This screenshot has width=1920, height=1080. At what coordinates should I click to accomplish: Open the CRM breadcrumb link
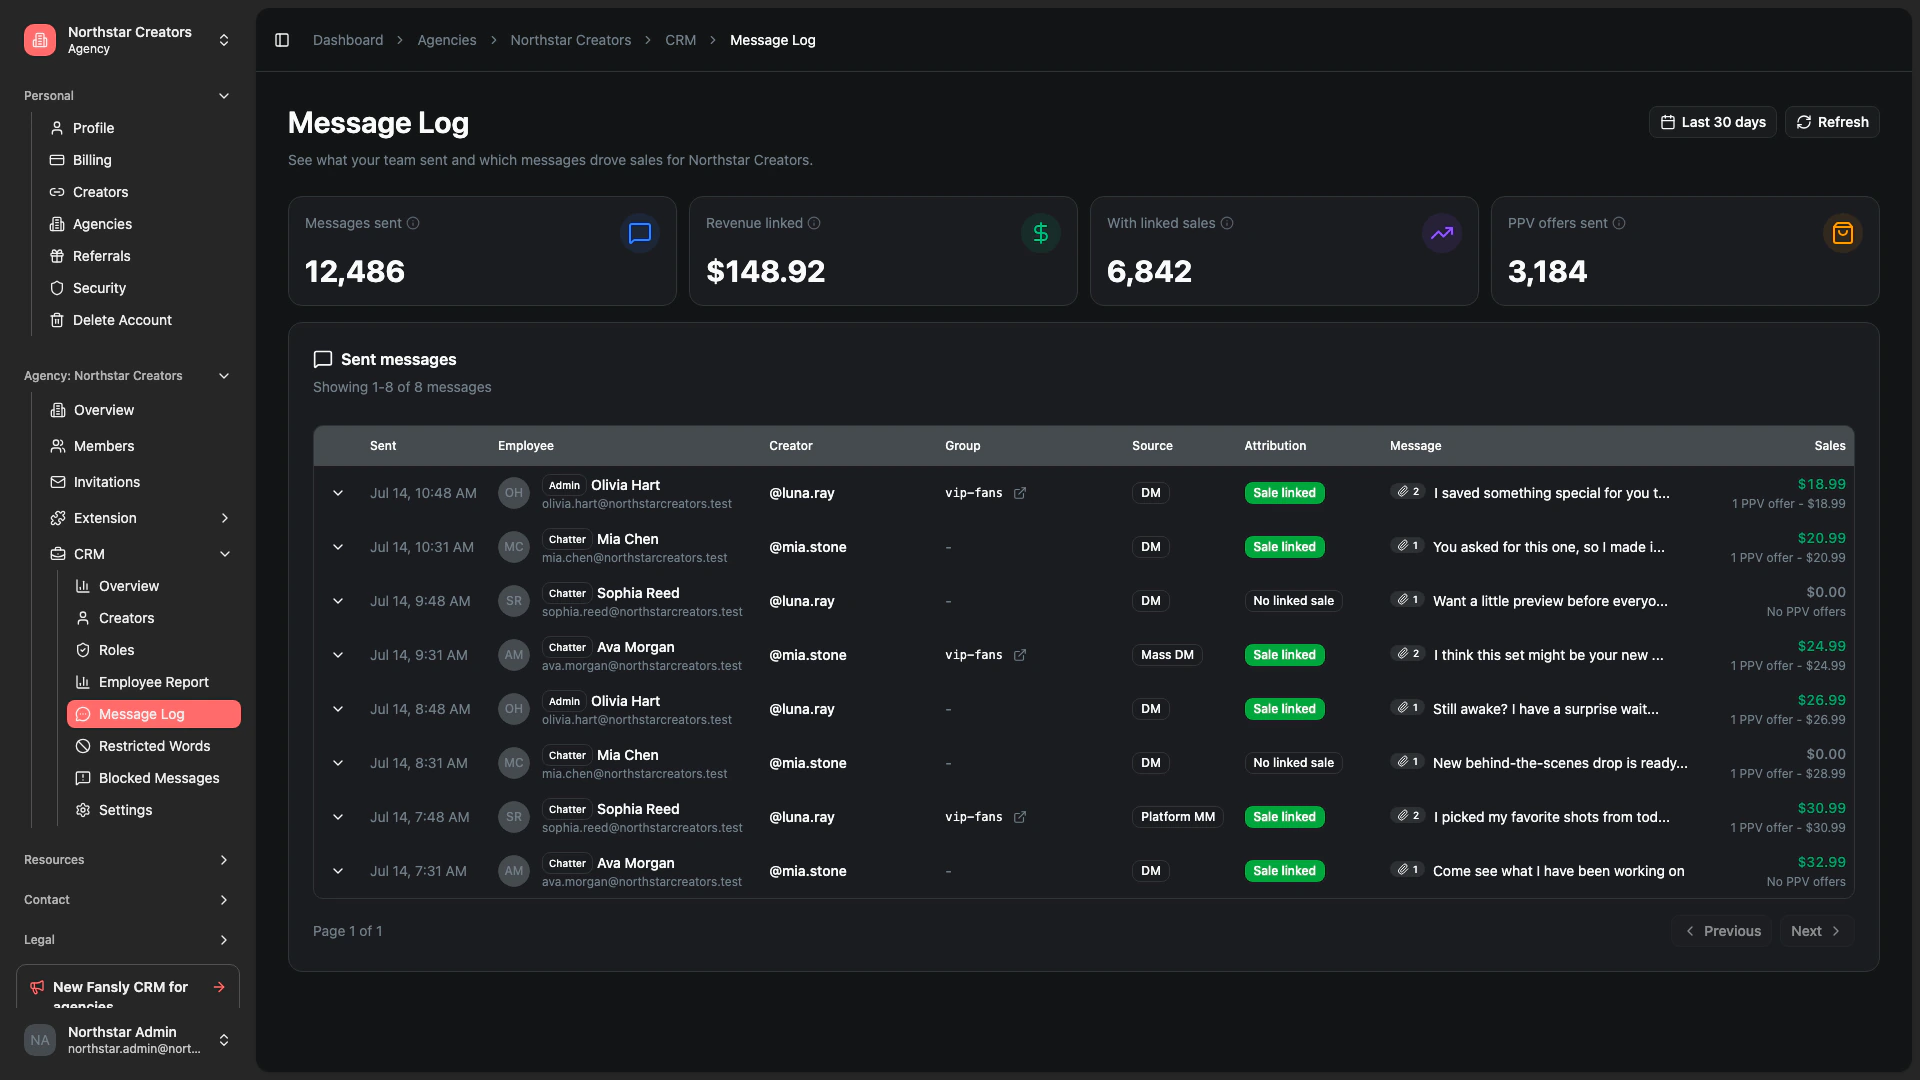680,40
